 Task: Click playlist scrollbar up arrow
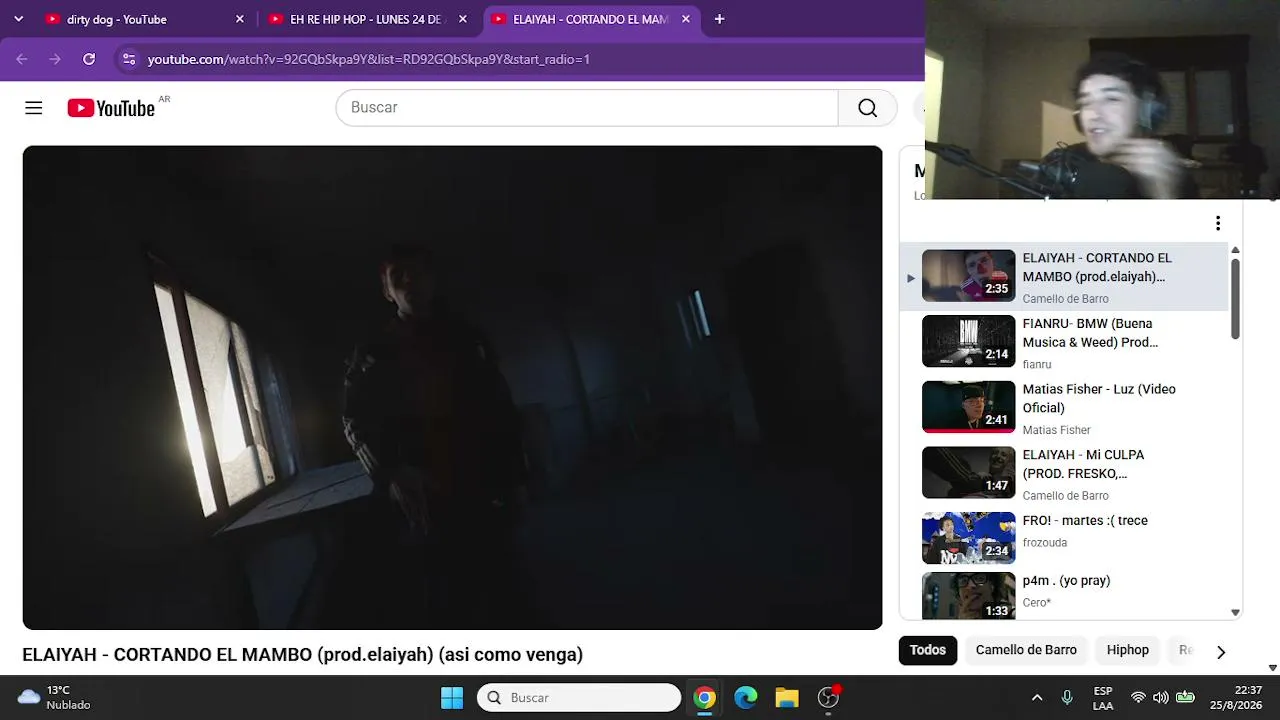tap(1236, 250)
